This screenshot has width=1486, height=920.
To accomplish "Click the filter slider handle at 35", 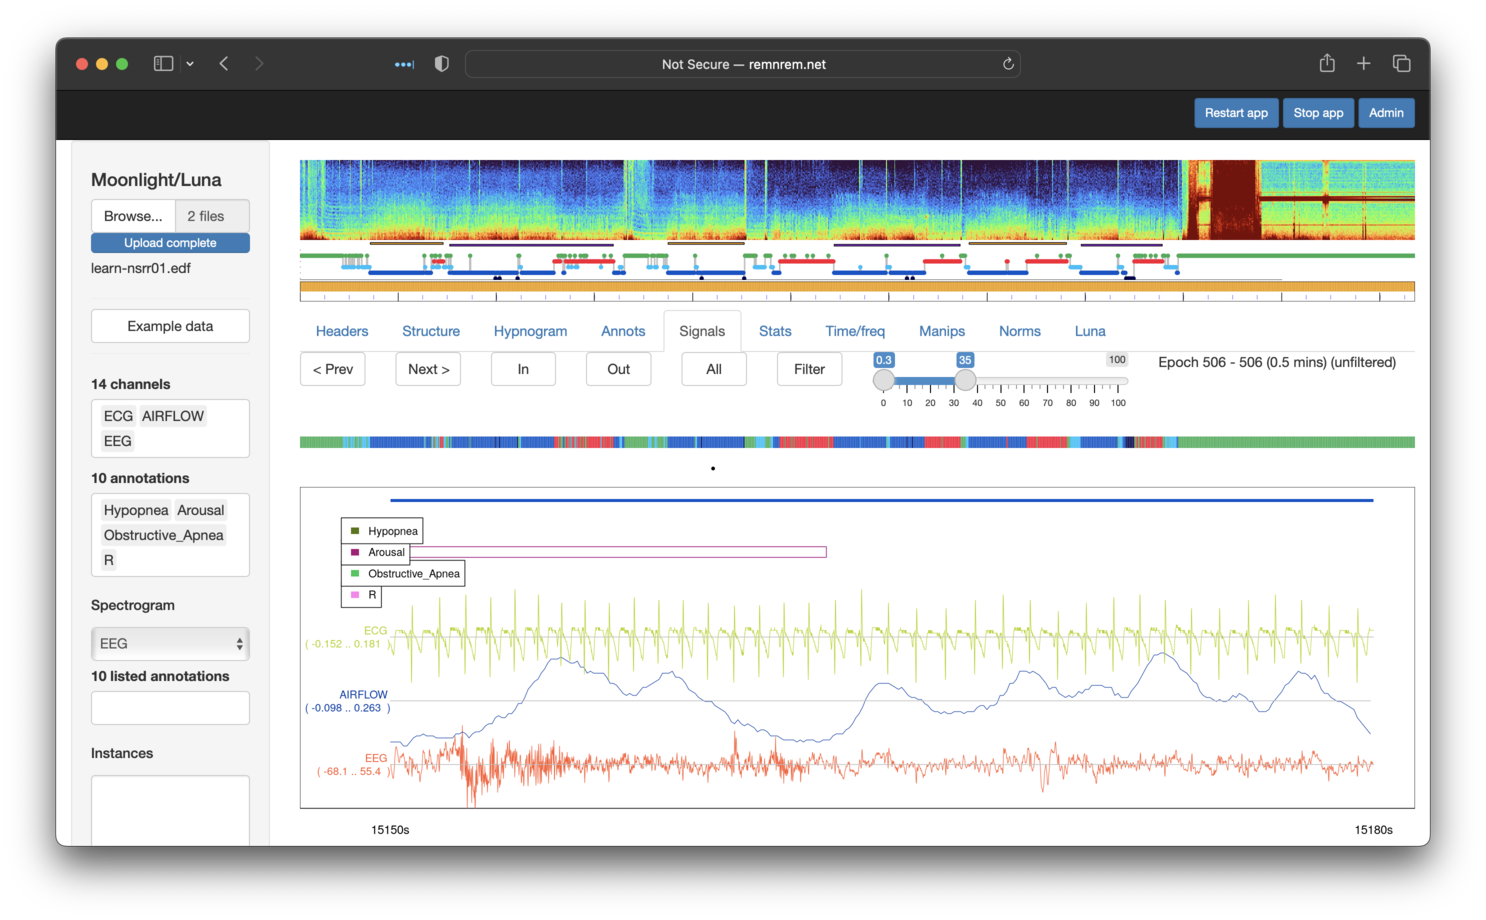I will click(x=965, y=380).
